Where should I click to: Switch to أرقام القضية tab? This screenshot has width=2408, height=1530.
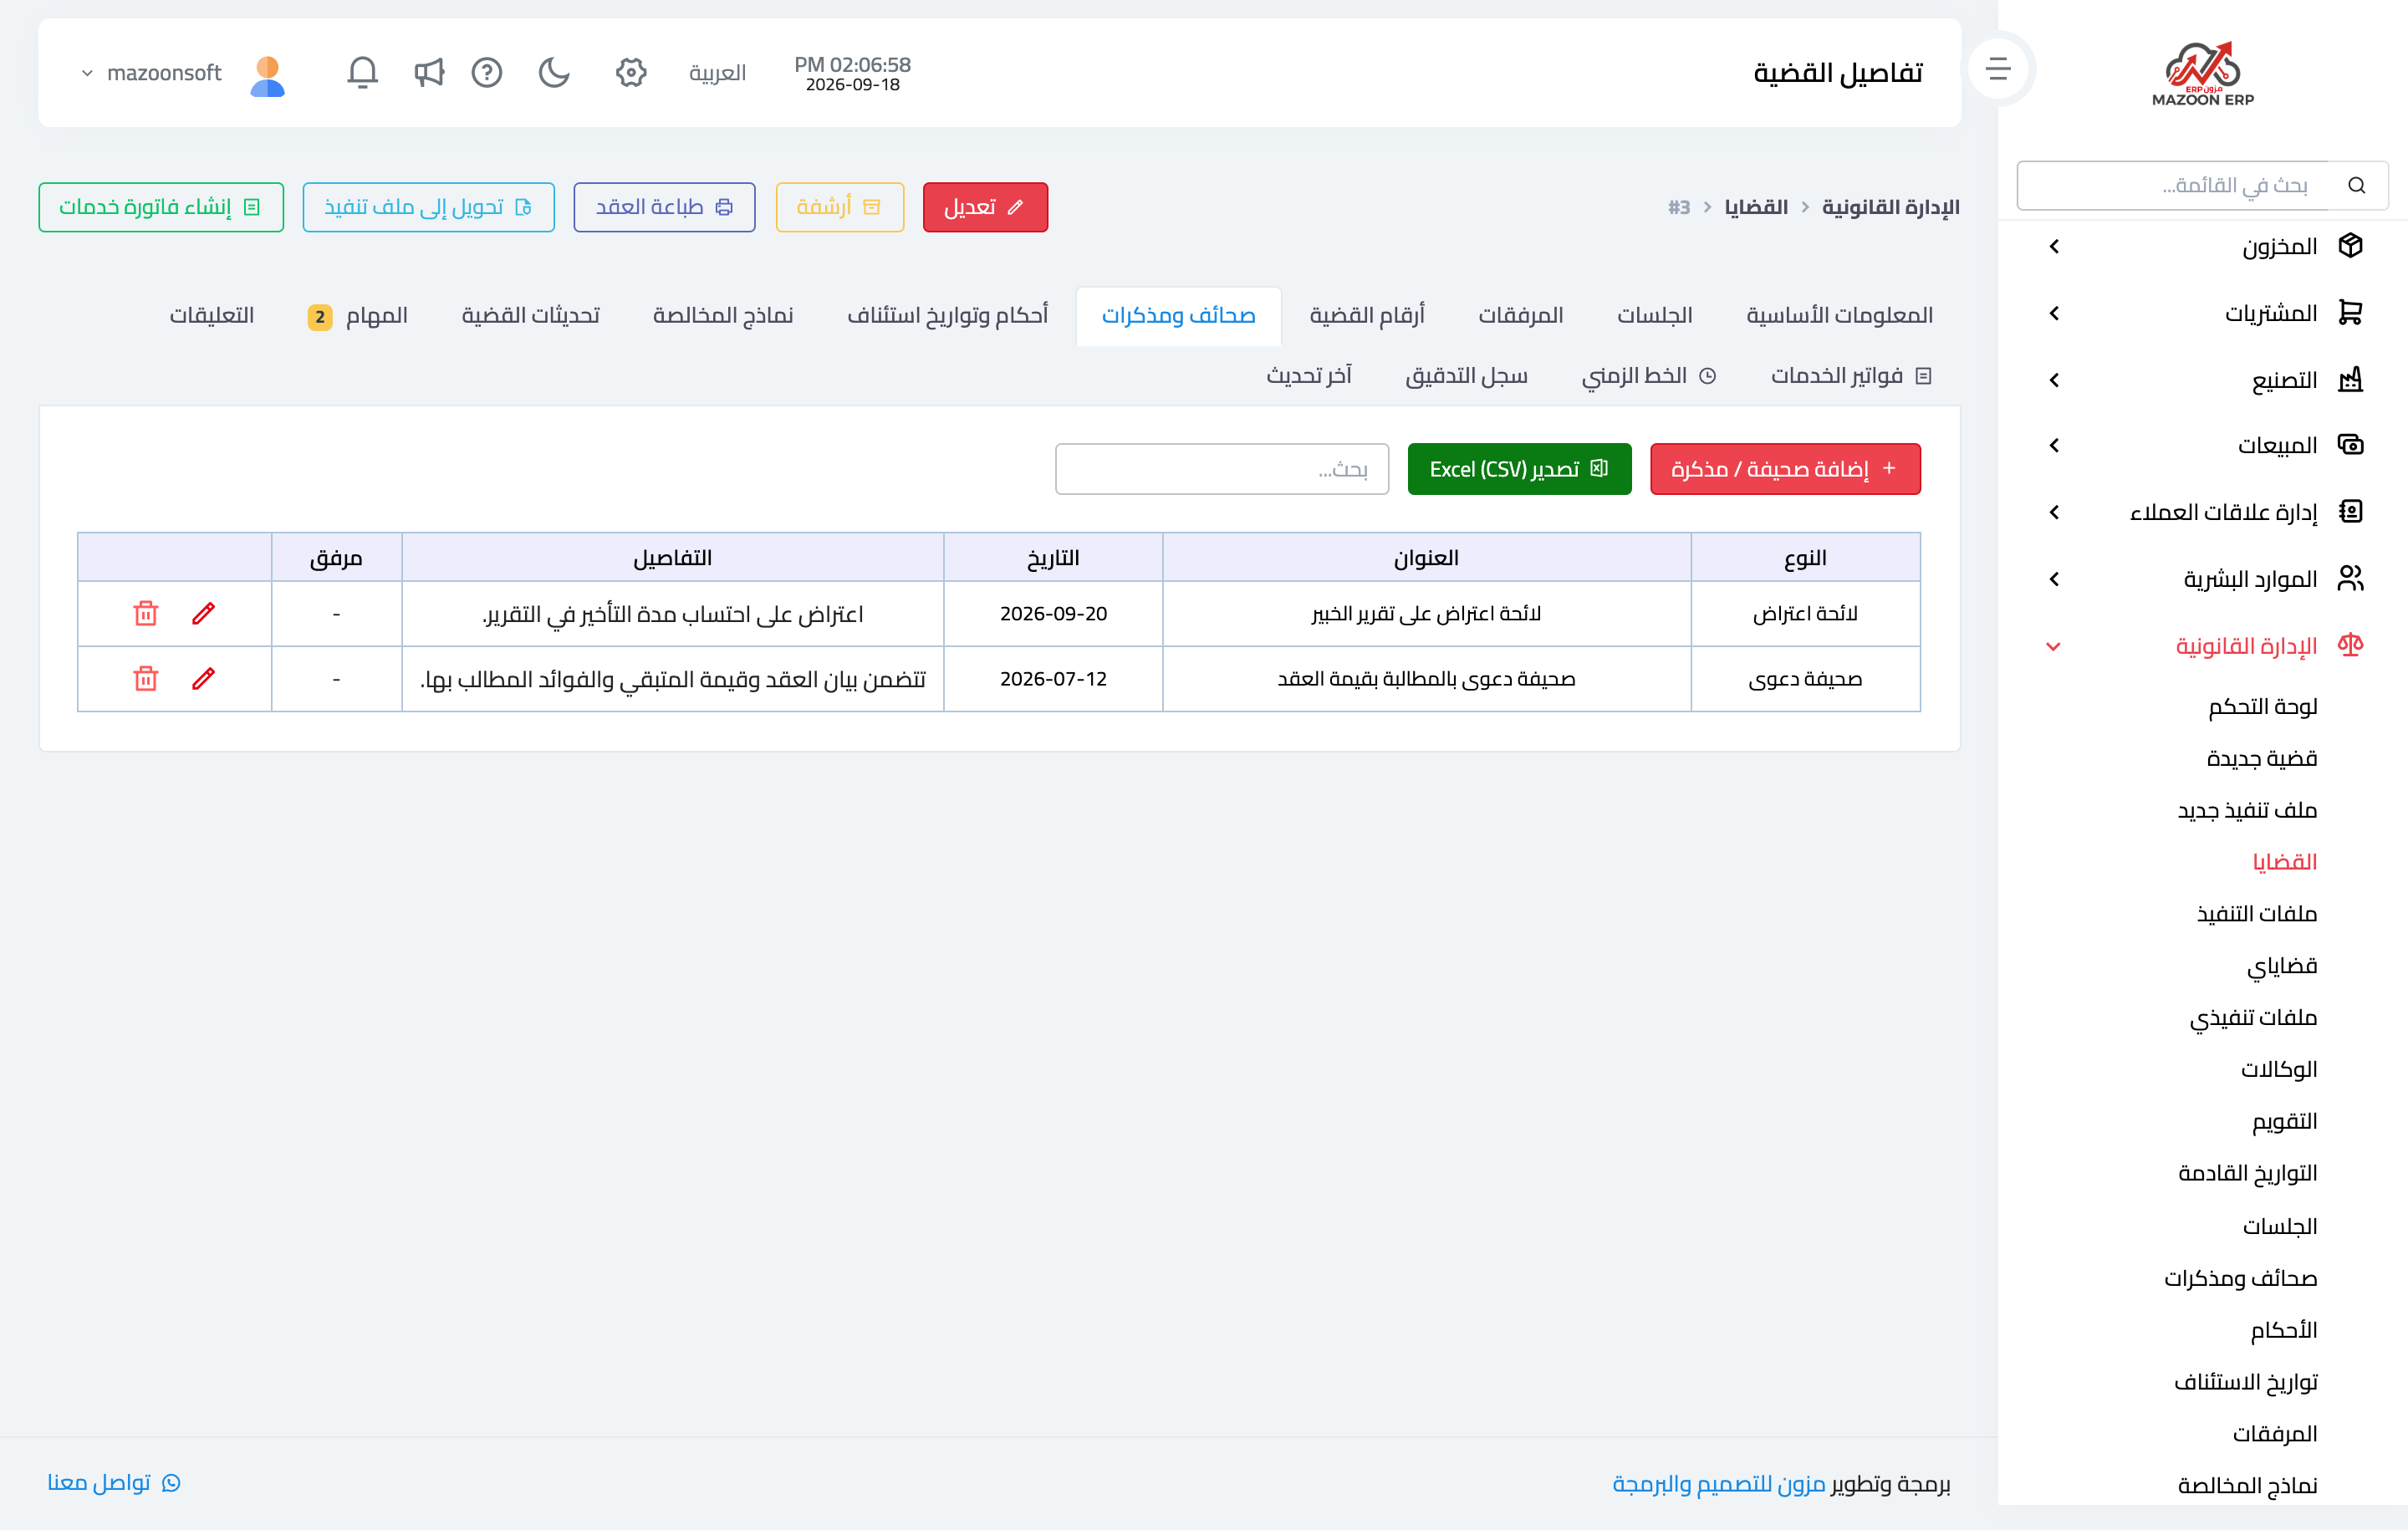tap(1367, 315)
